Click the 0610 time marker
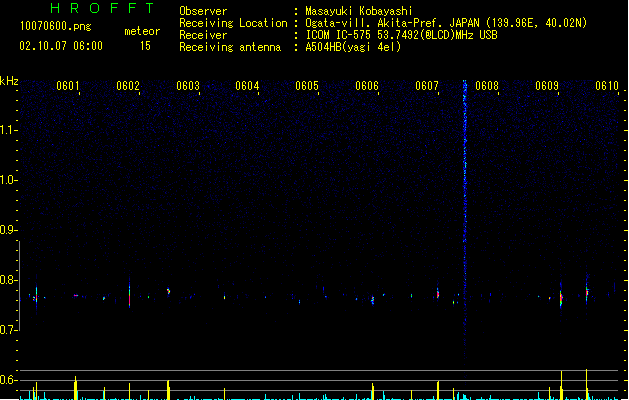629x400 pixels. point(607,86)
